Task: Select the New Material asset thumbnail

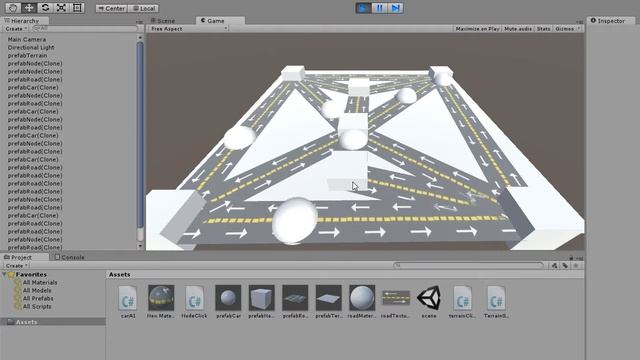Action: click(x=161, y=302)
